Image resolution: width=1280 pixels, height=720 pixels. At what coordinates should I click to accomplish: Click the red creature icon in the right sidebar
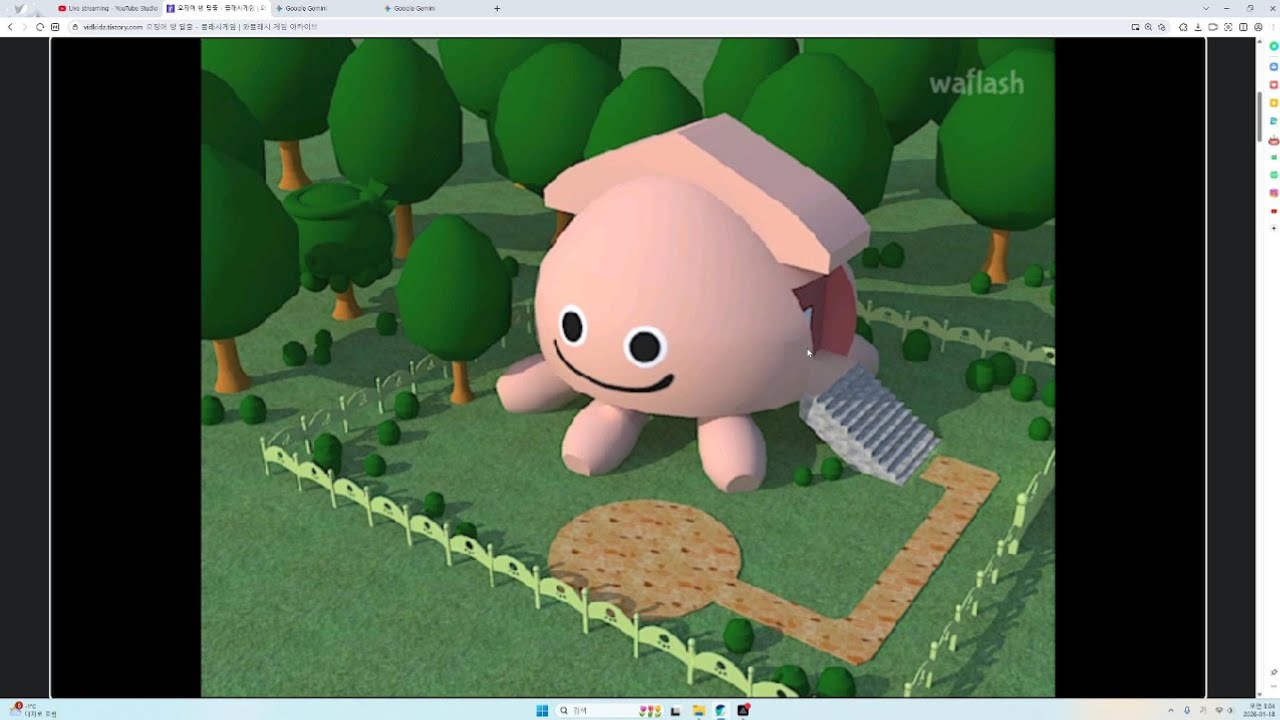[x=1274, y=140]
